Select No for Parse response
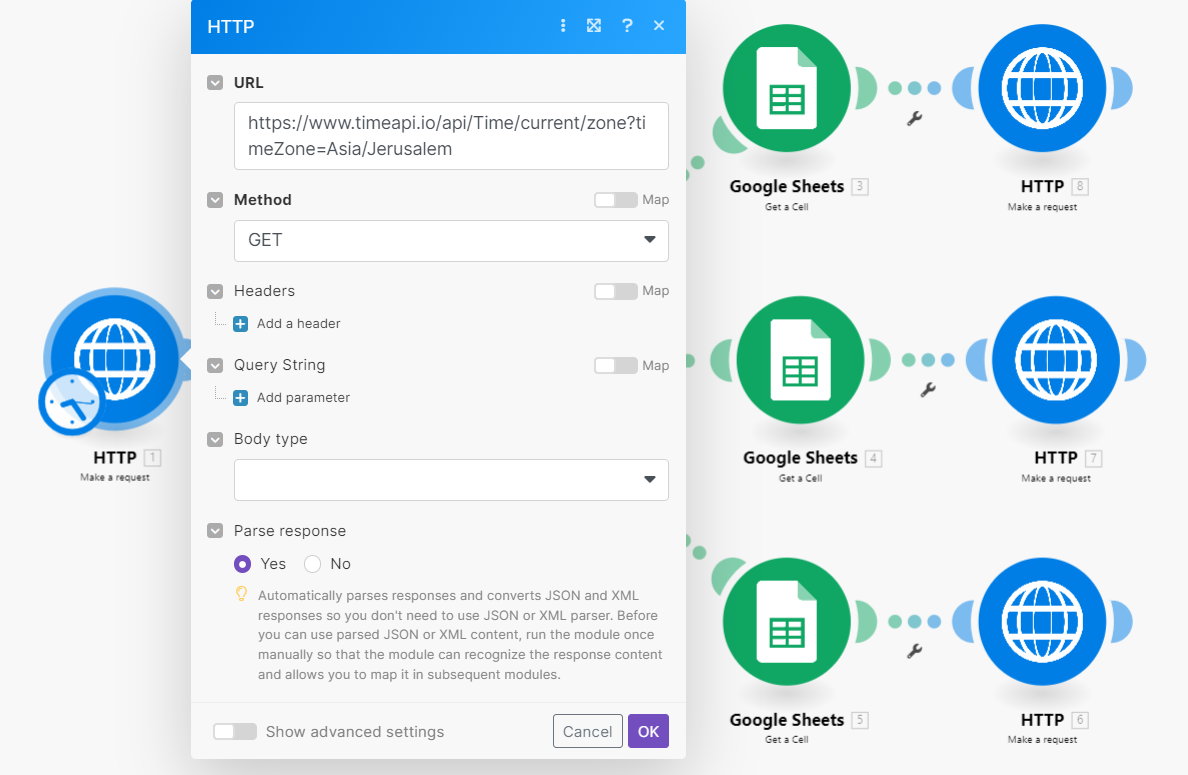 pos(312,564)
